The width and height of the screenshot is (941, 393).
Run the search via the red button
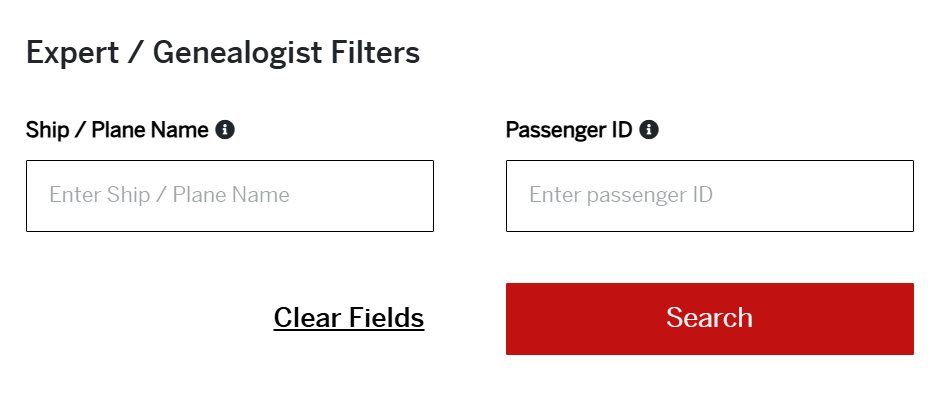(x=710, y=319)
